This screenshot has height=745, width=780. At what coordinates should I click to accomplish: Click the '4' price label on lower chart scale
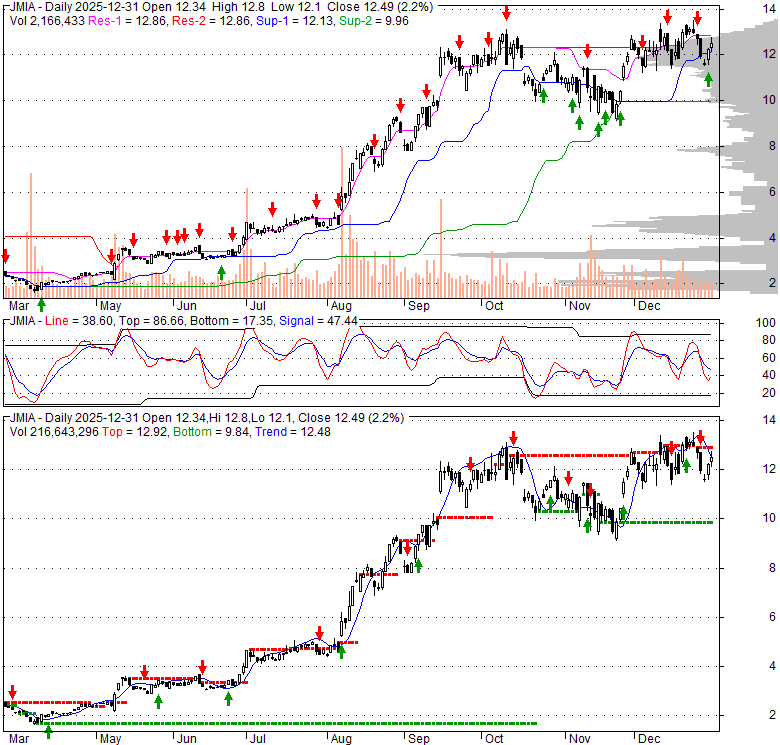click(772, 665)
